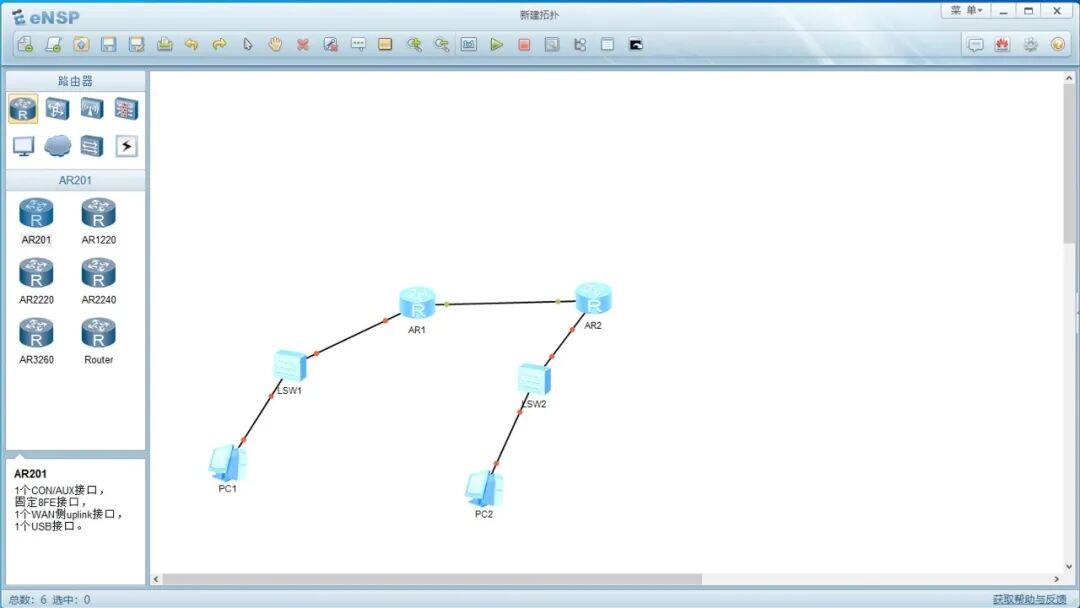This screenshot has width=1080, height=608.
Task: Click the horizontal scrollbar thumb
Action: [x=432, y=579]
